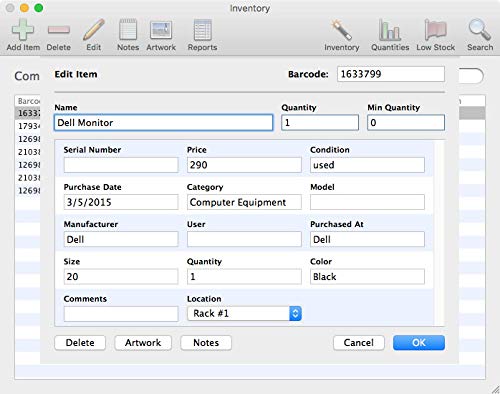Viewport: 500px width, 394px height.
Task: Click the Manufacturer field showing Dell
Action: pos(121,239)
